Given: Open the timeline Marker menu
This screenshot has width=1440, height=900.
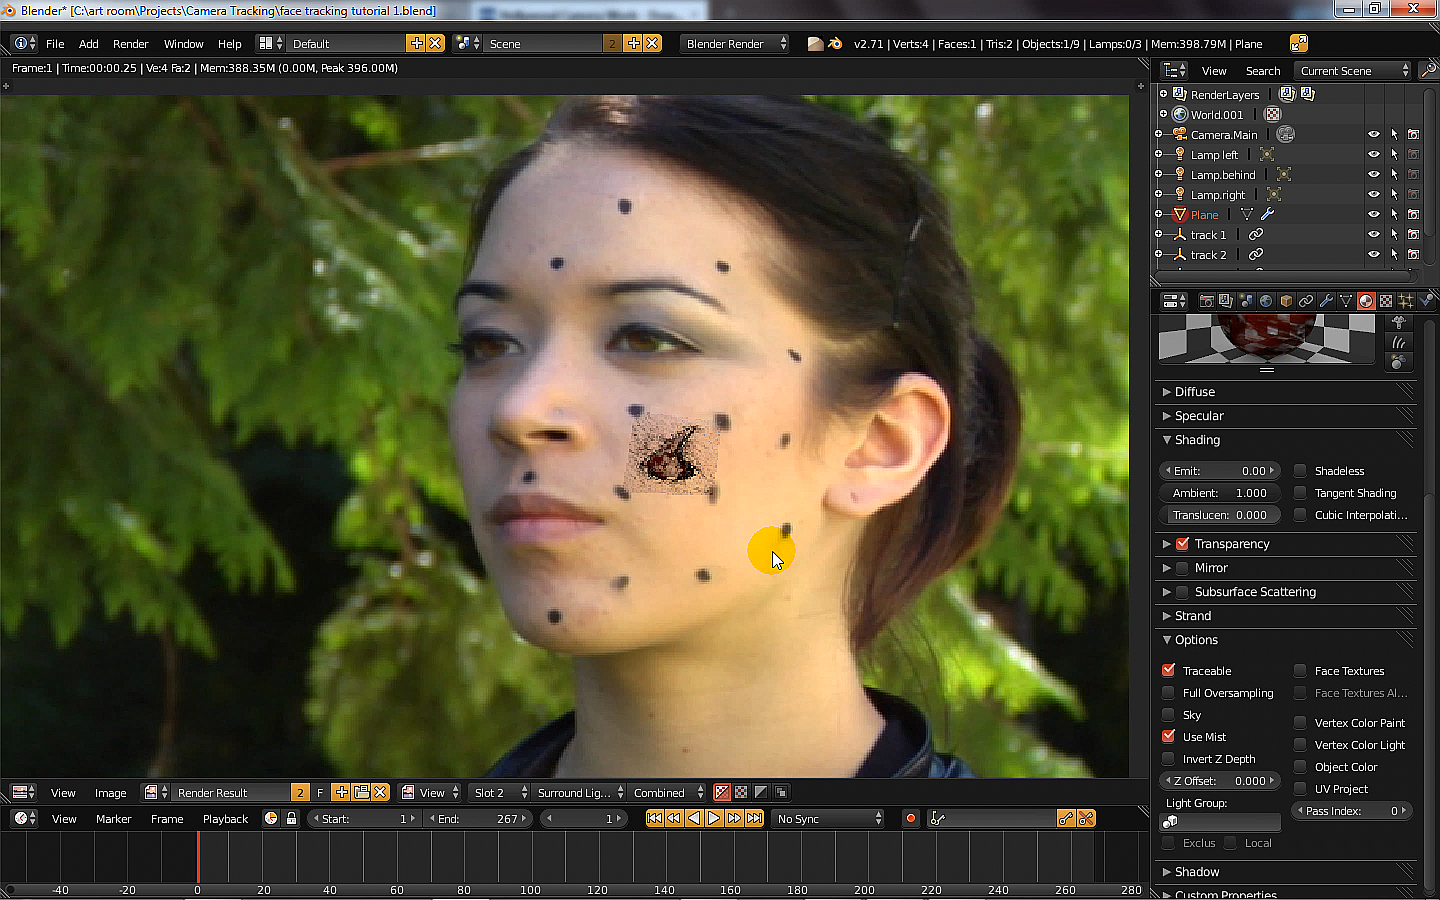Looking at the screenshot, I should click(x=113, y=818).
